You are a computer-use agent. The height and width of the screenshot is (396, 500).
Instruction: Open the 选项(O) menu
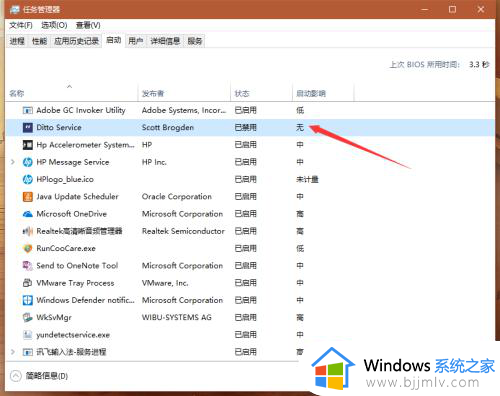click(54, 25)
